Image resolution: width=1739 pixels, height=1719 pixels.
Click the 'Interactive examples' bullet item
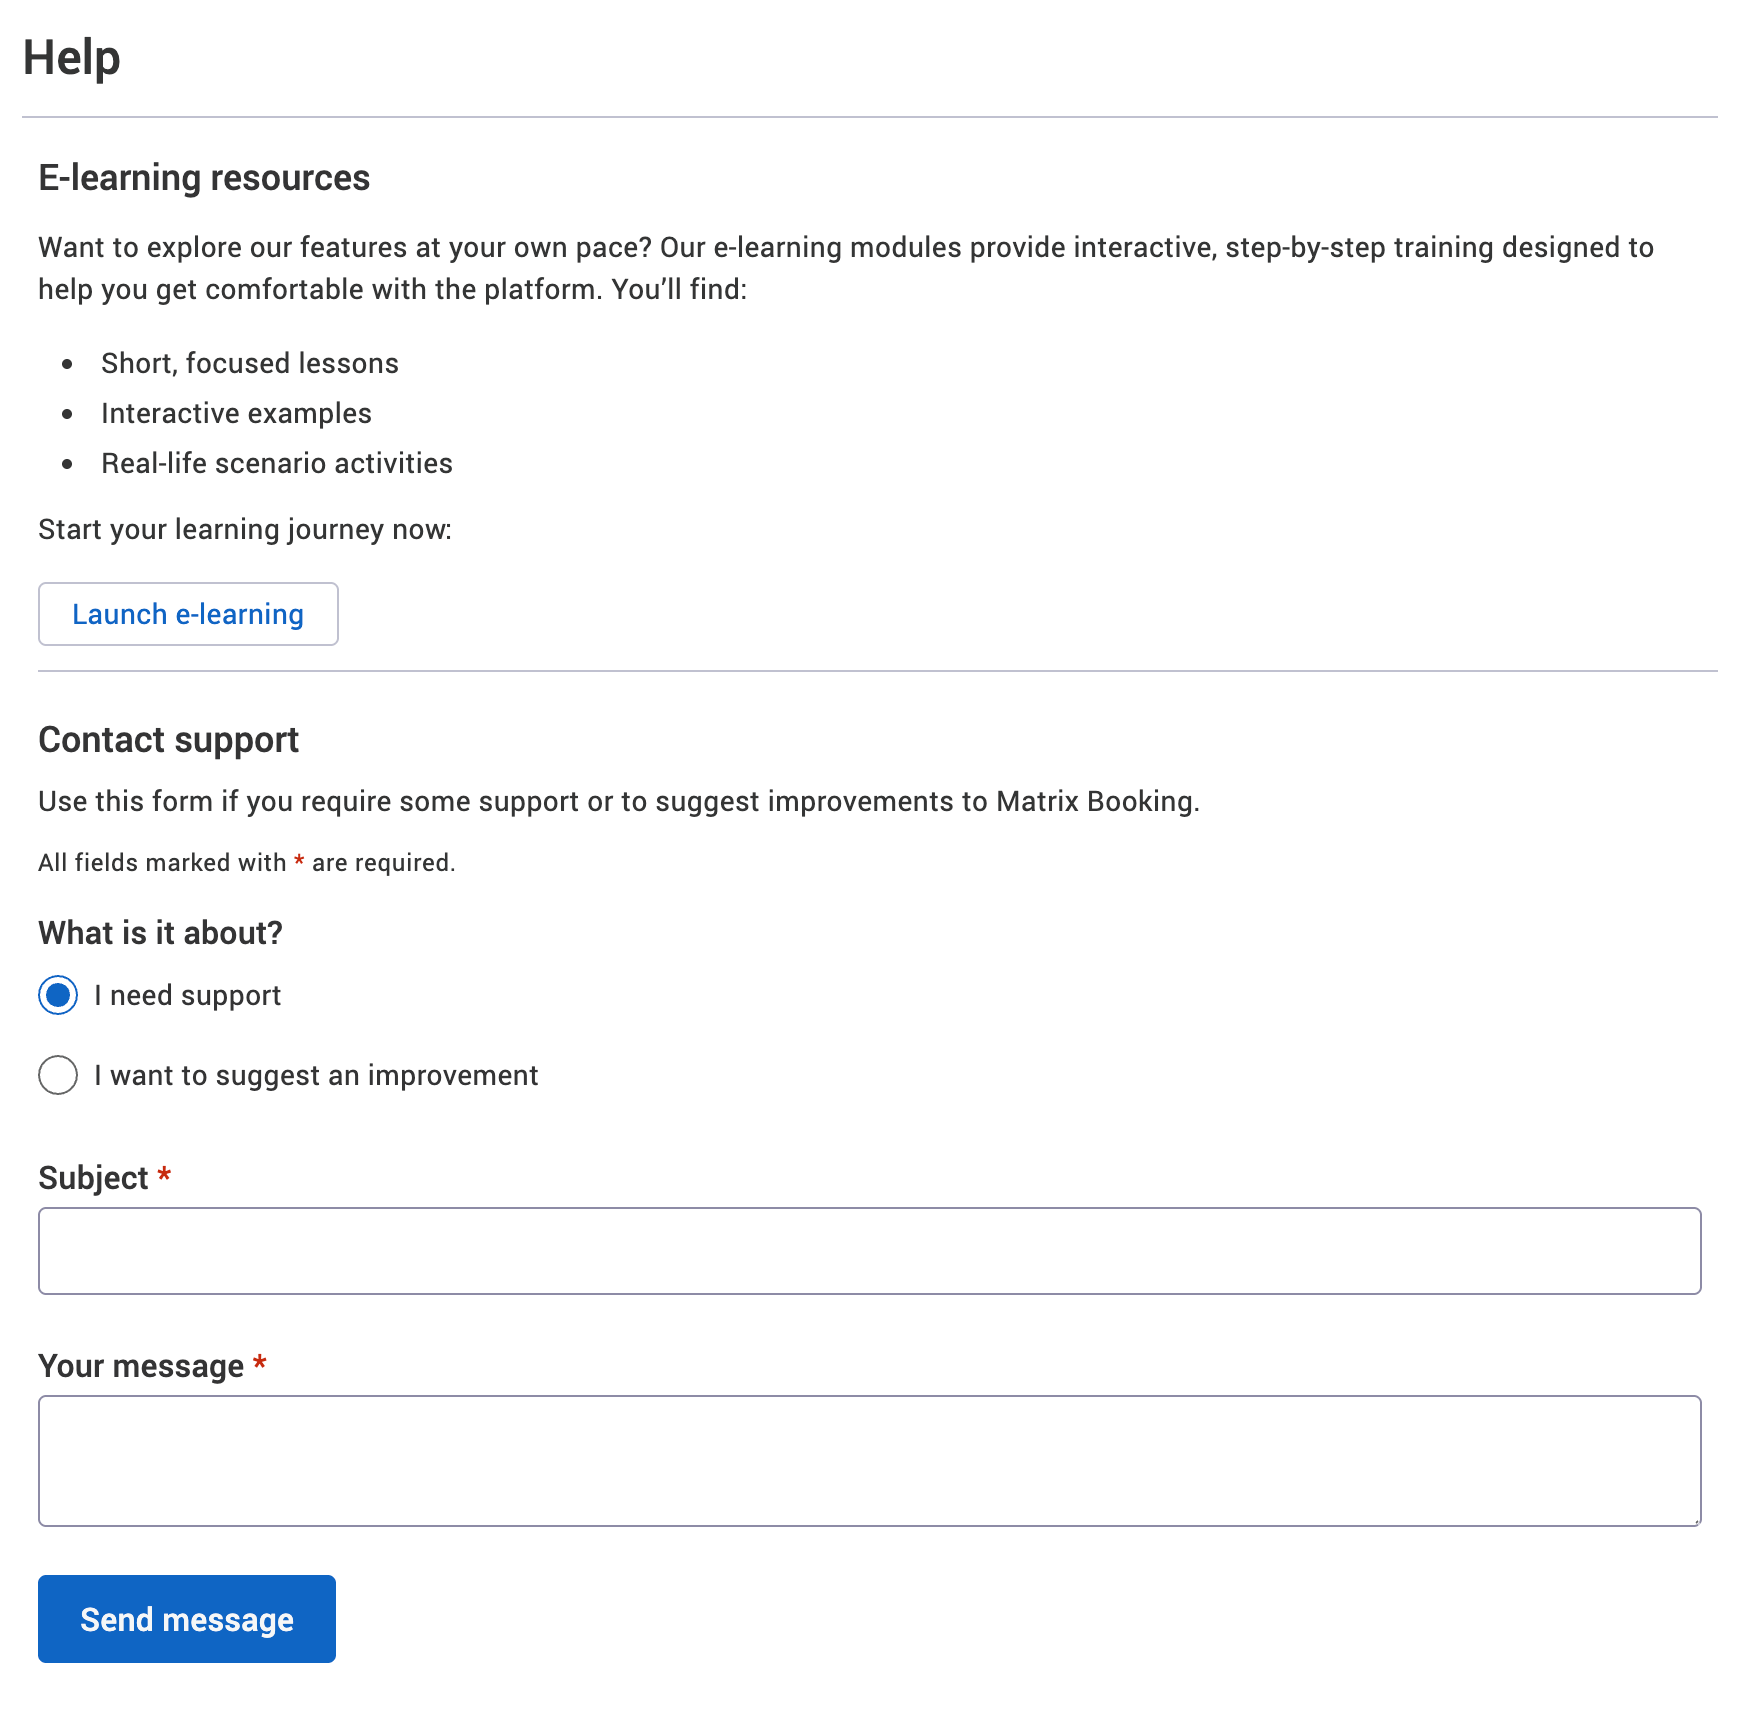[x=236, y=413]
